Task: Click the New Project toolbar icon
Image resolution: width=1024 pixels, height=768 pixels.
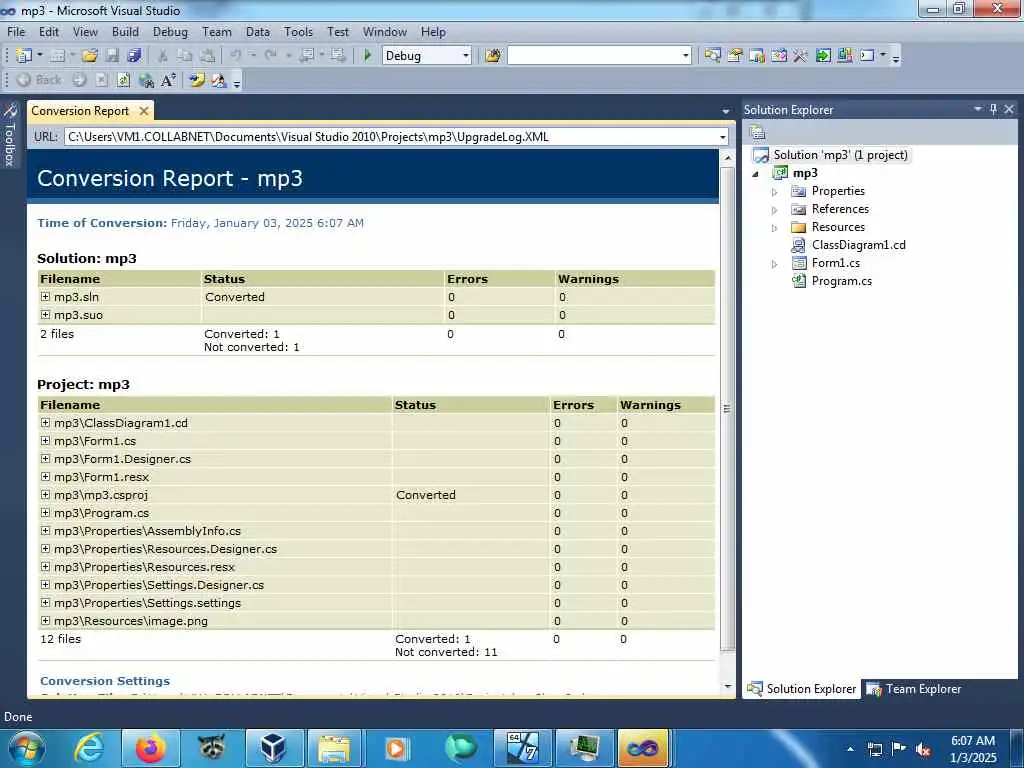Action: click(x=24, y=56)
